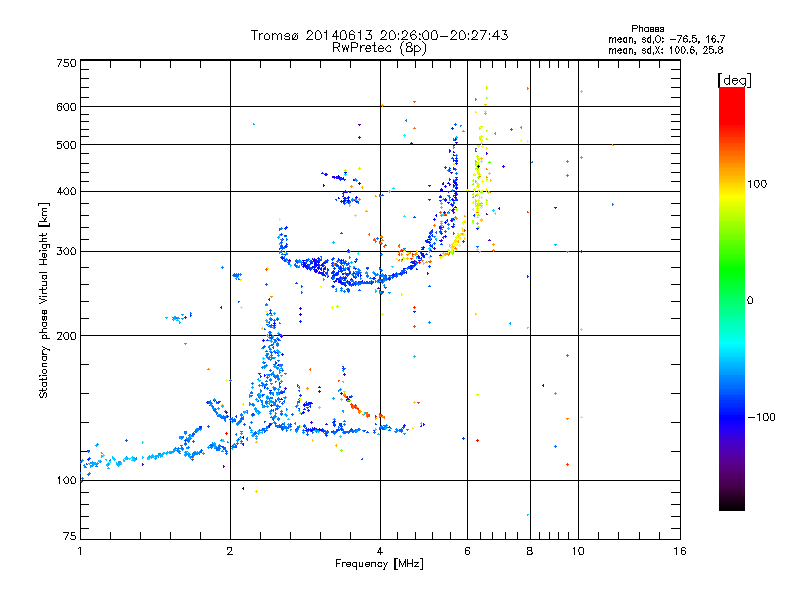Click the y-axis tick label '75'
This screenshot has width=800, height=600.
(70, 536)
